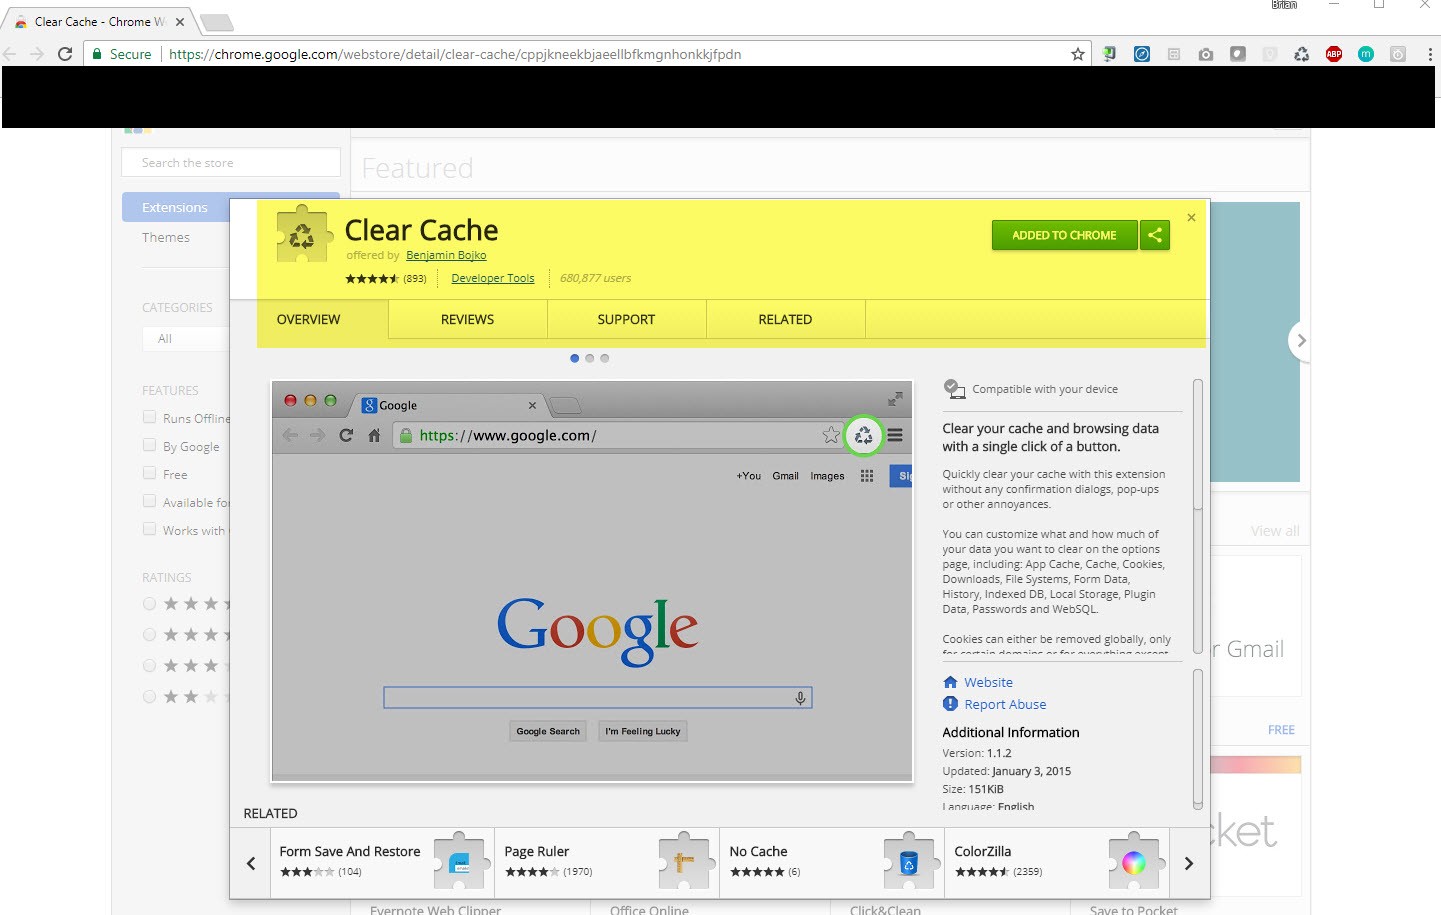
Task: Click the Clear Cache recycle icon in toolbar
Action: tap(1301, 54)
